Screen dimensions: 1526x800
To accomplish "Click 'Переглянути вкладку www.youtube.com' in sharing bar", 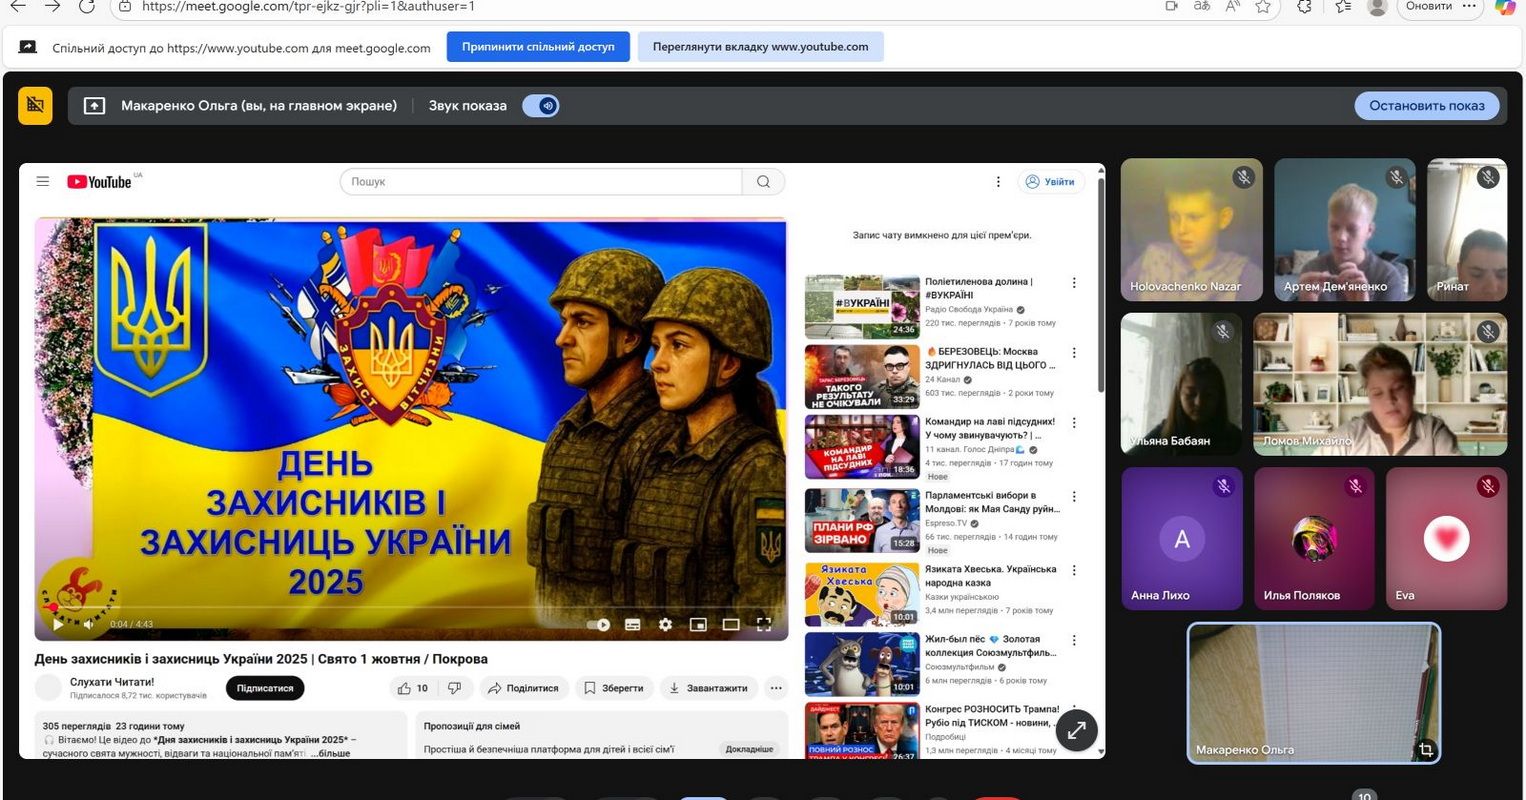I will [x=760, y=47].
